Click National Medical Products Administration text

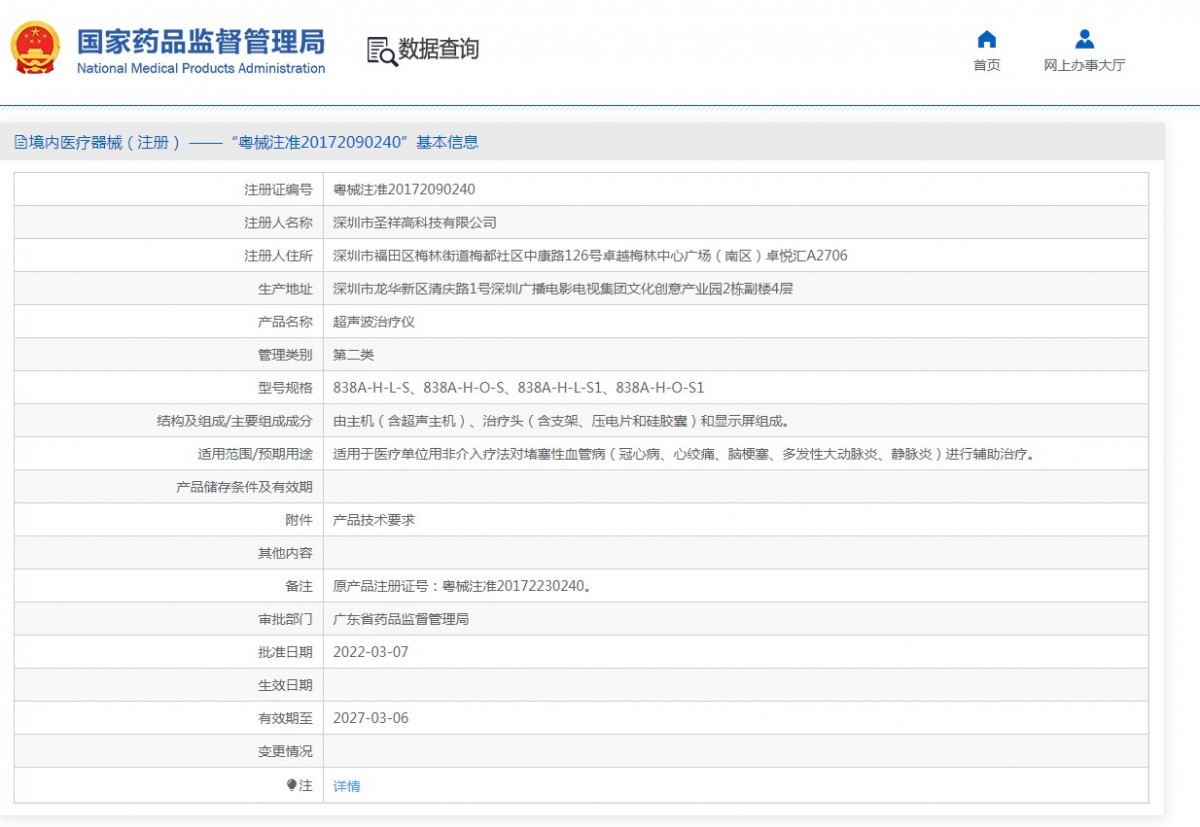click(x=201, y=68)
